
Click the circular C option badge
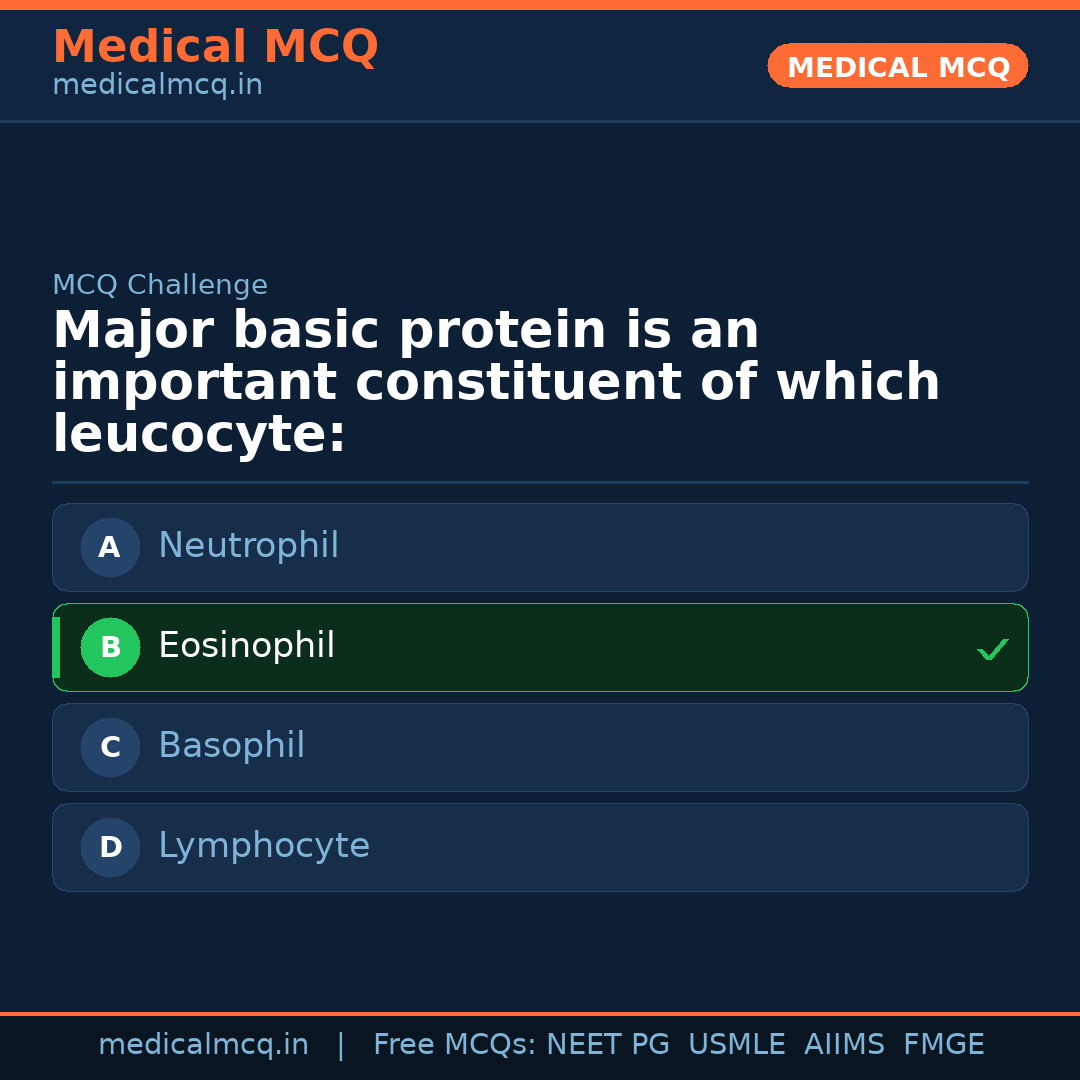(x=110, y=747)
